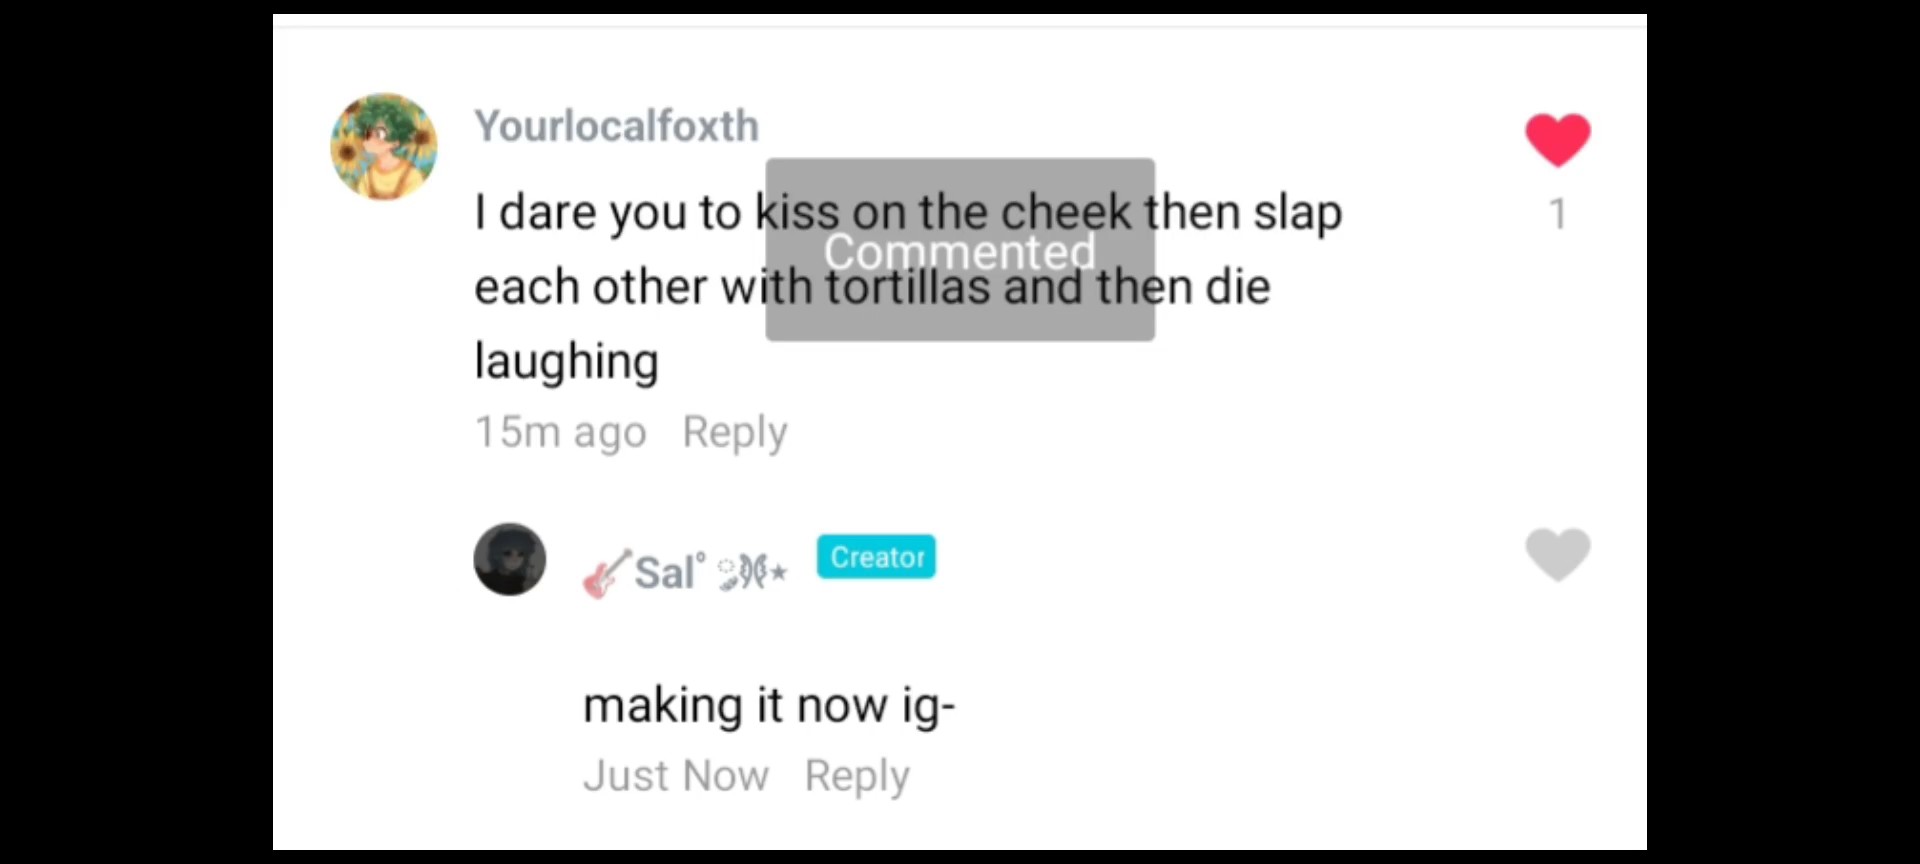Tap the blue Creator badge
Viewport: 1920px width, 864px height.
(876, 557)
